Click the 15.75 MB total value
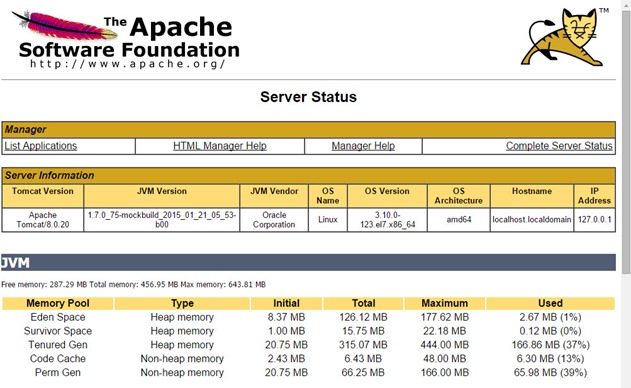The width and height of the screenshot is (631, 388). 363,331
